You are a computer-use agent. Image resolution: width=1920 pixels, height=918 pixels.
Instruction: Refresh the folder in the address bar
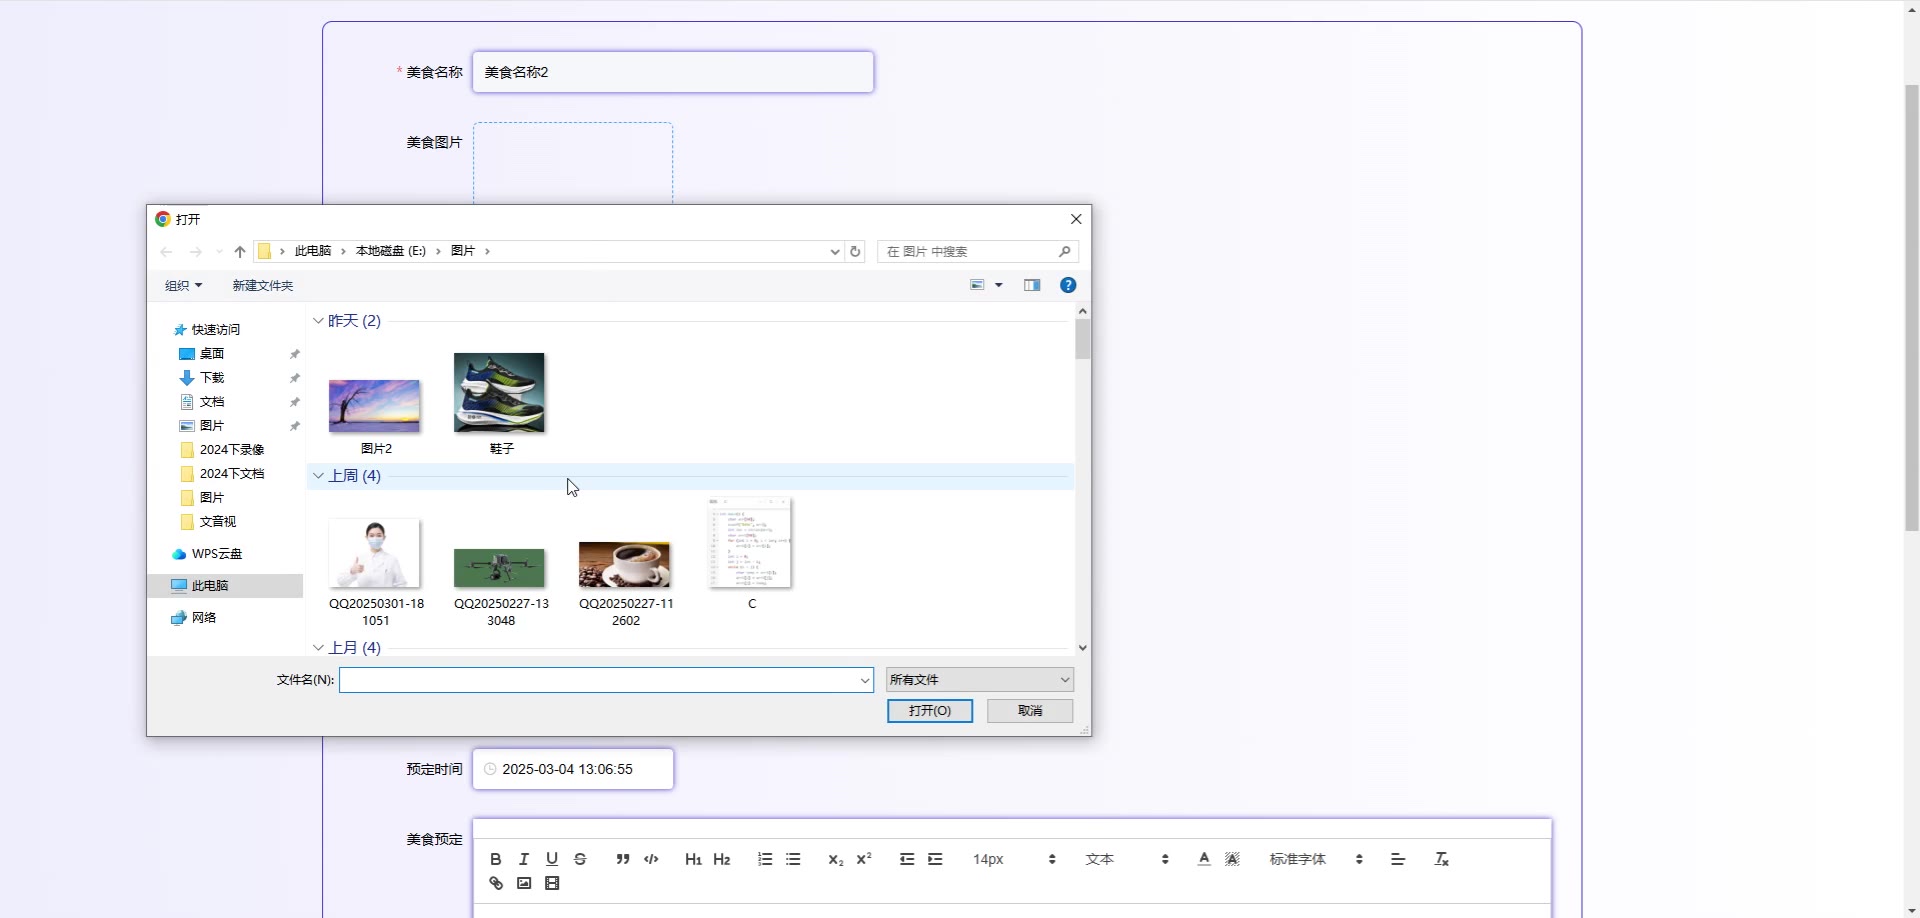[x=855, y=252]
